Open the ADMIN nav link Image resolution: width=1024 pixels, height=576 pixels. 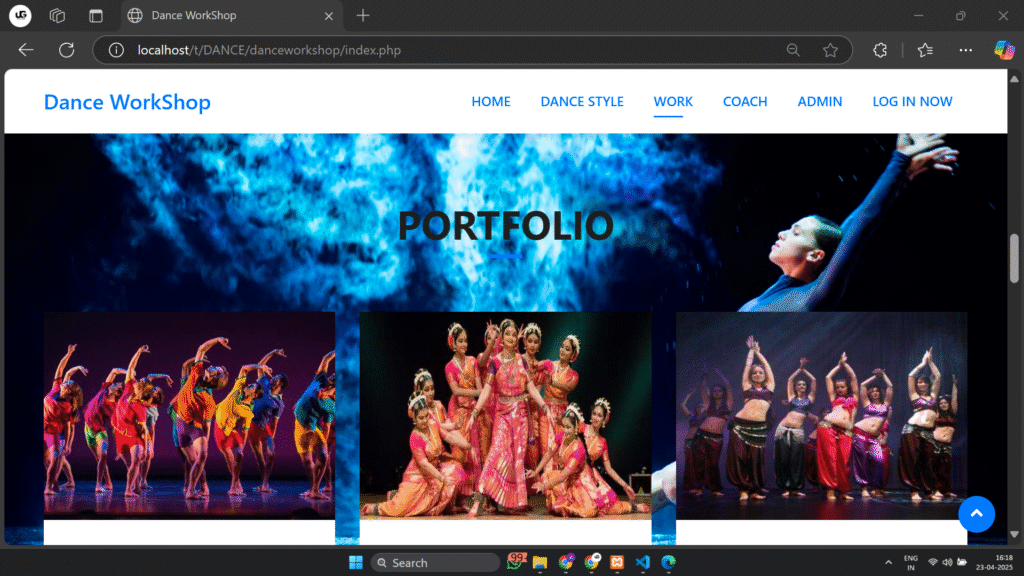click(x=820, y=102)
